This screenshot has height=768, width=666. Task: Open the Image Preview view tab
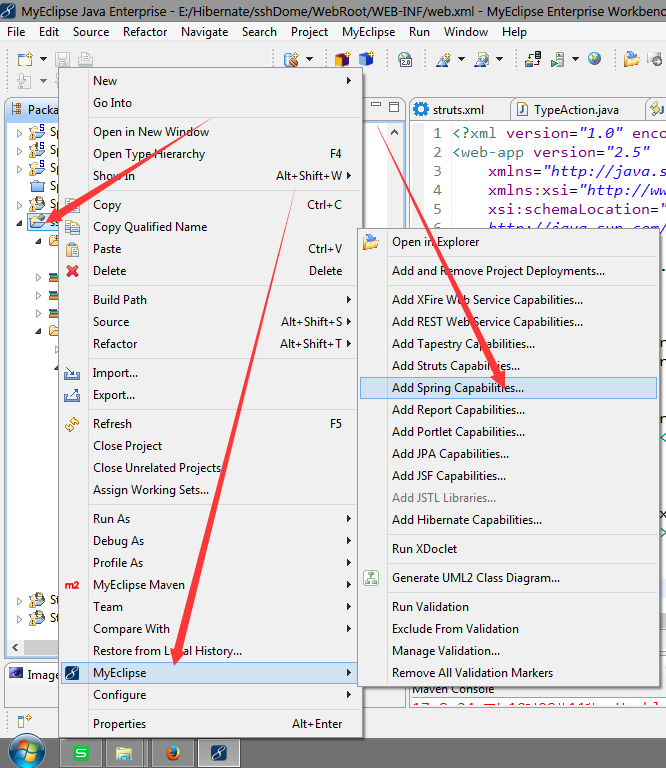pos(33,674)
